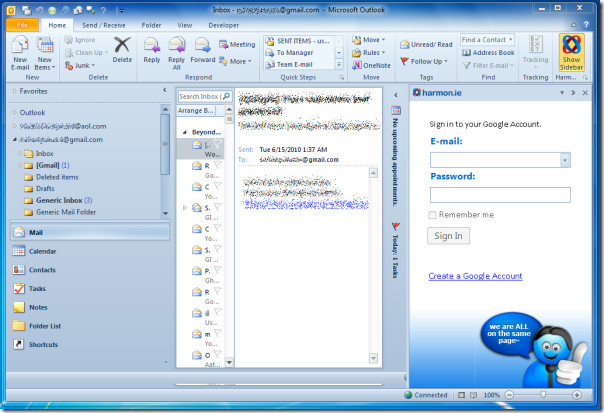Image resolution: width=604 pixels, height=413 pixels.
Task: Switch to Mail in navigation pane
Action: [x=89, y=232]
